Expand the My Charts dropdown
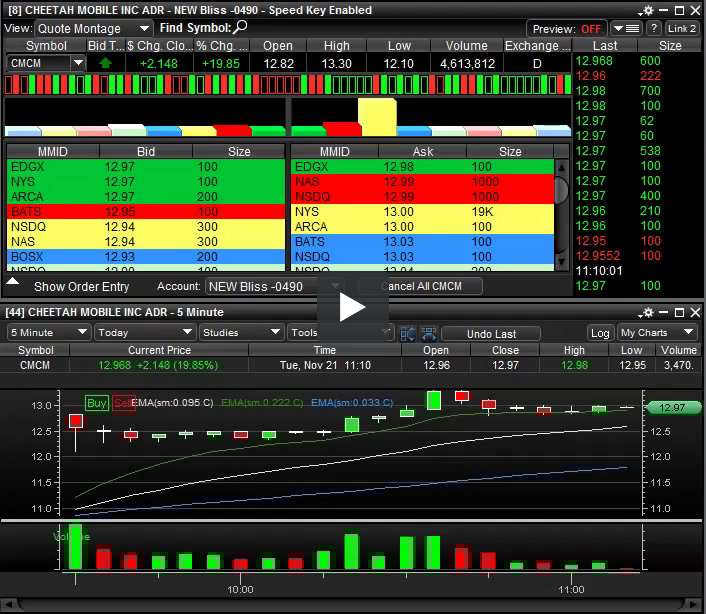The image size is (706, 614). tap(657, 333)
